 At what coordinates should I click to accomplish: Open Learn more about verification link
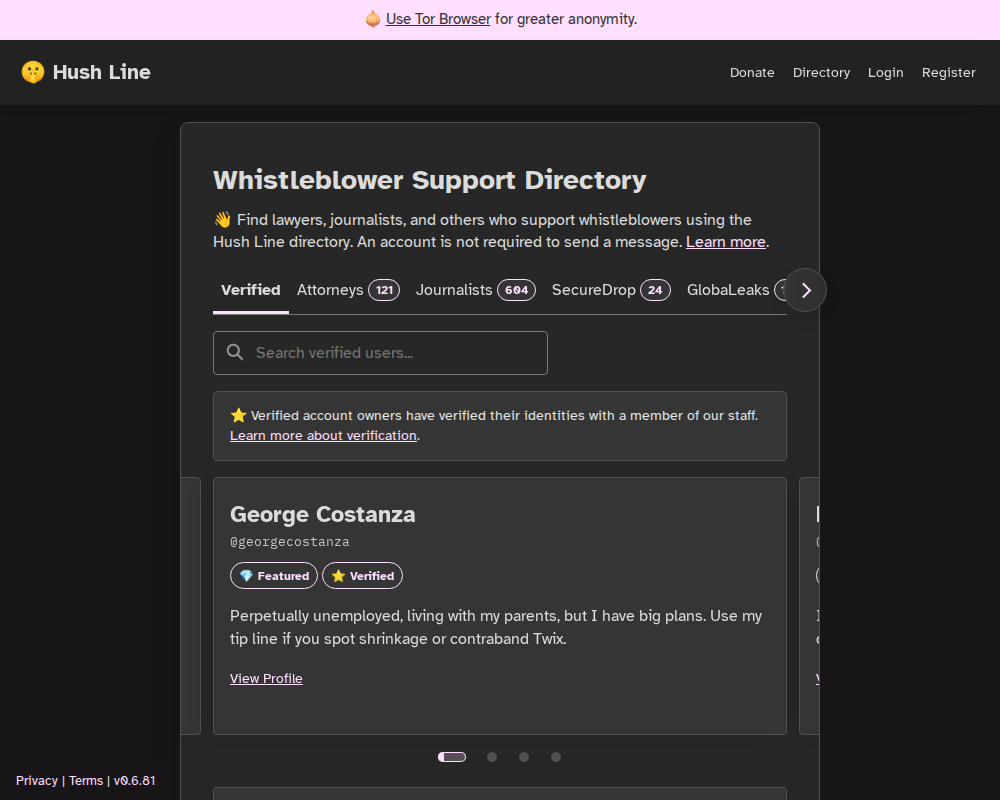click(x=323, y=436)
